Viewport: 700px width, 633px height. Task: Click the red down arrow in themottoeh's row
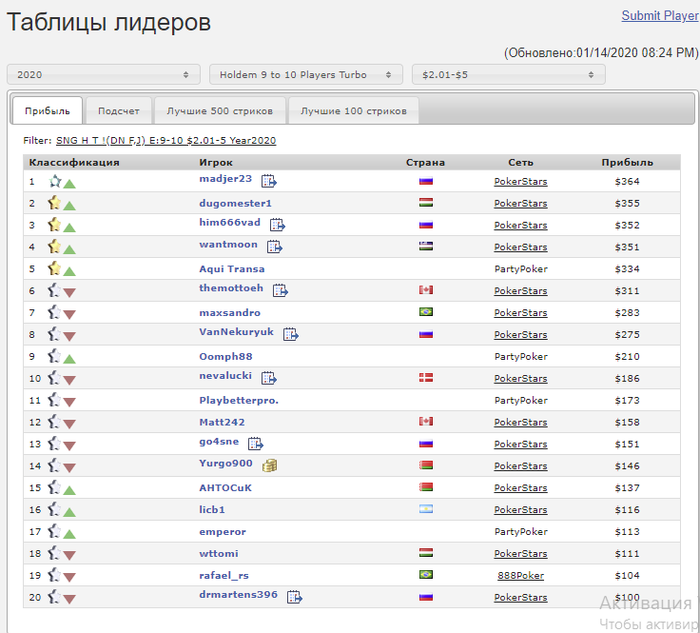[x=69, y=293]
